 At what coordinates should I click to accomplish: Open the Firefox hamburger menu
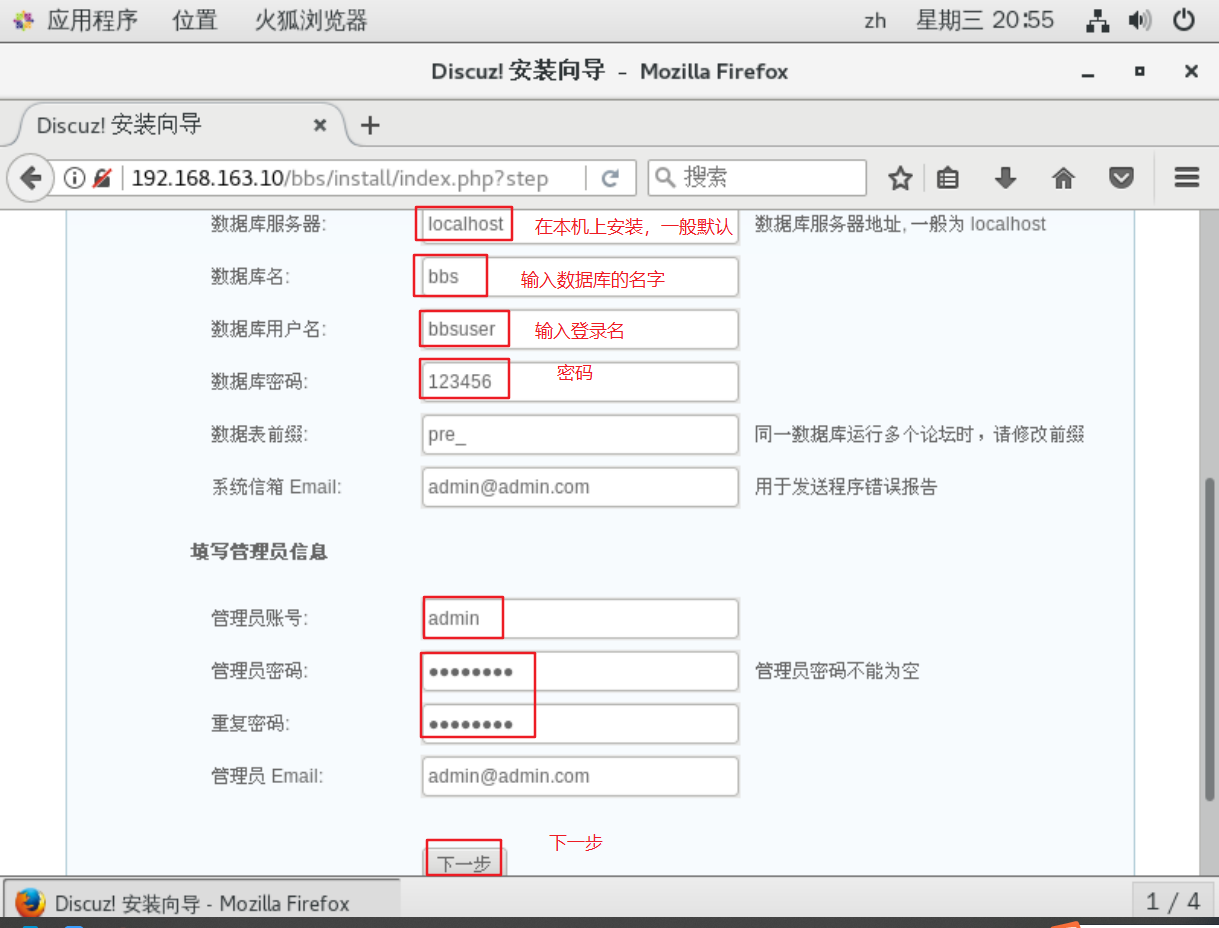[x=1187, y=178]
